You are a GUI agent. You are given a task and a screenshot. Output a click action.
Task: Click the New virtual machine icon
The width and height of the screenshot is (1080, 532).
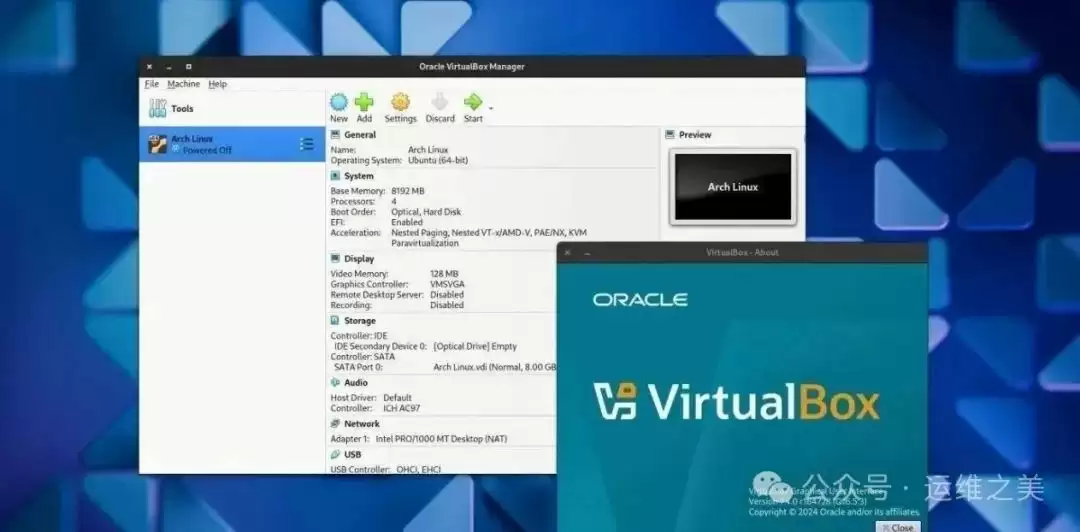click(x=339, y=102)
